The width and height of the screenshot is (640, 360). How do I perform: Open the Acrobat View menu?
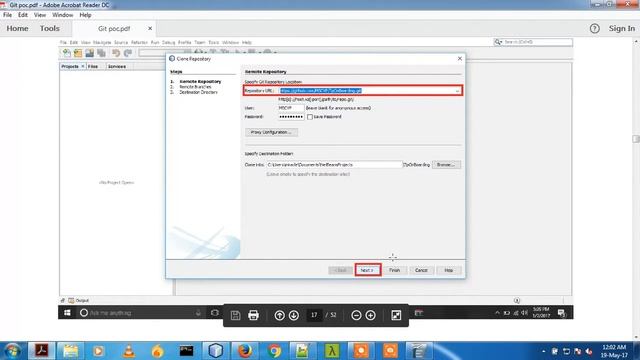(40, 15)
